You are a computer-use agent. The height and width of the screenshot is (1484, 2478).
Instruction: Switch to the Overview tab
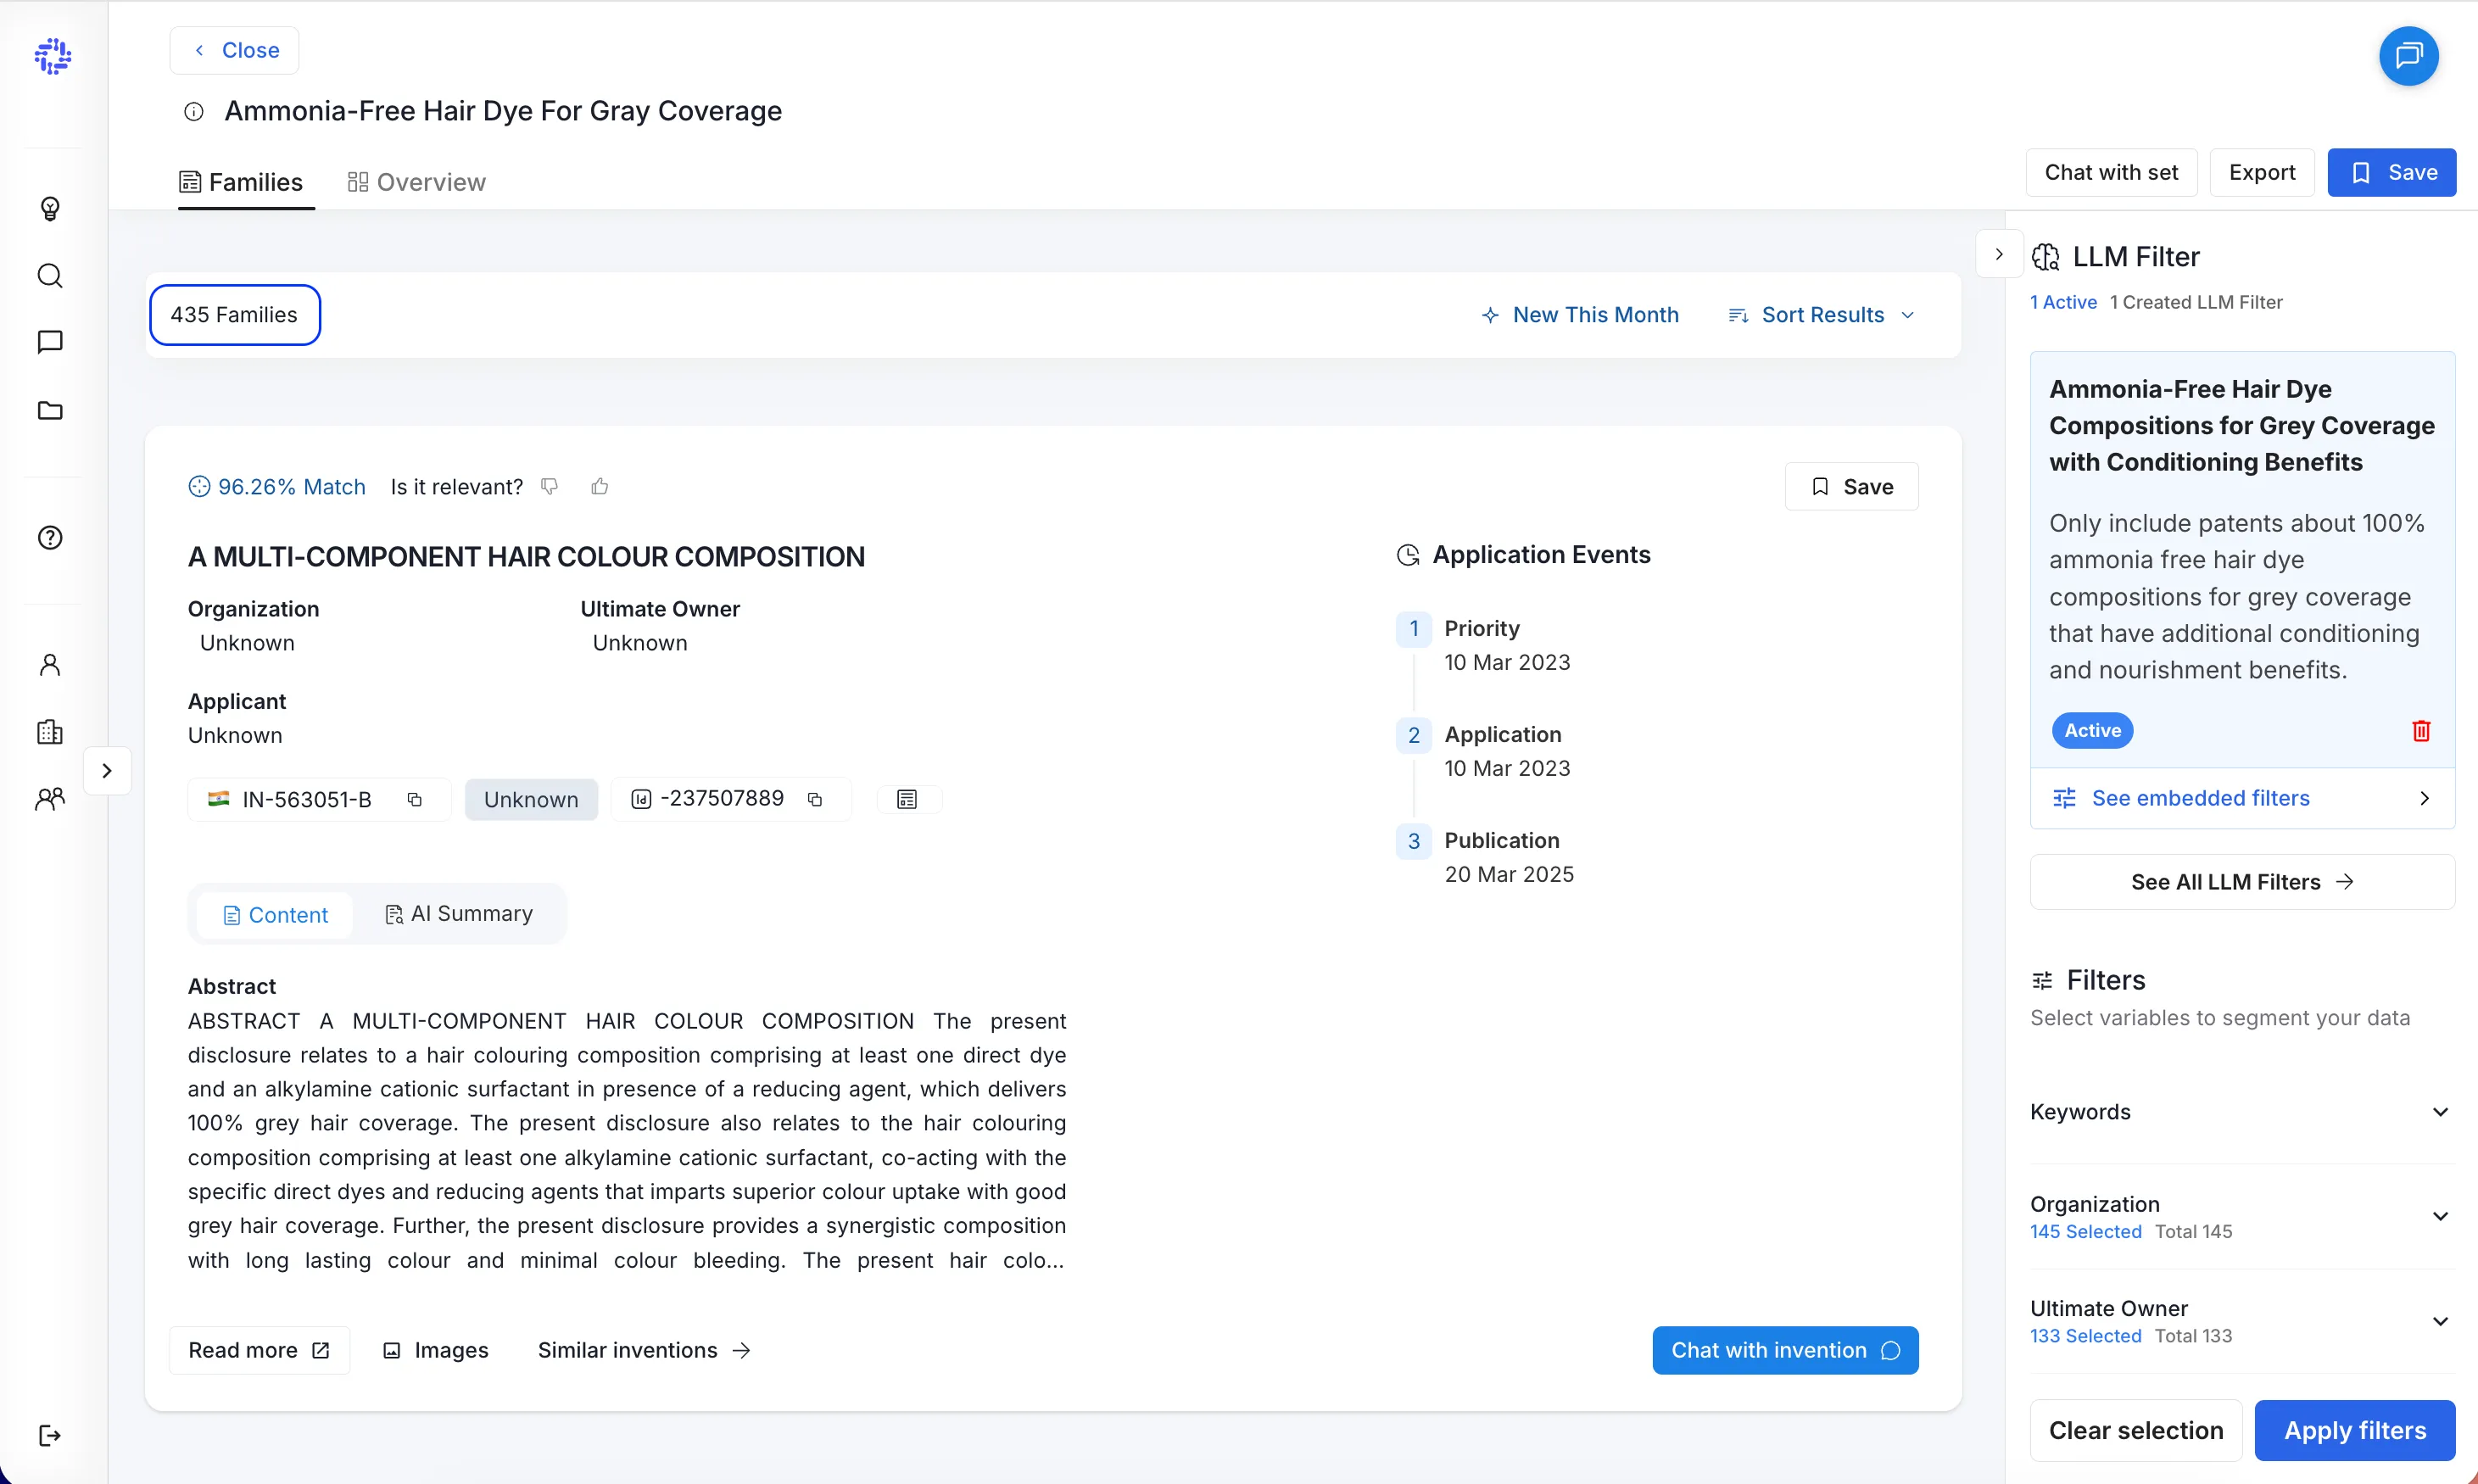pyautogui.click(x=416, y=182)
